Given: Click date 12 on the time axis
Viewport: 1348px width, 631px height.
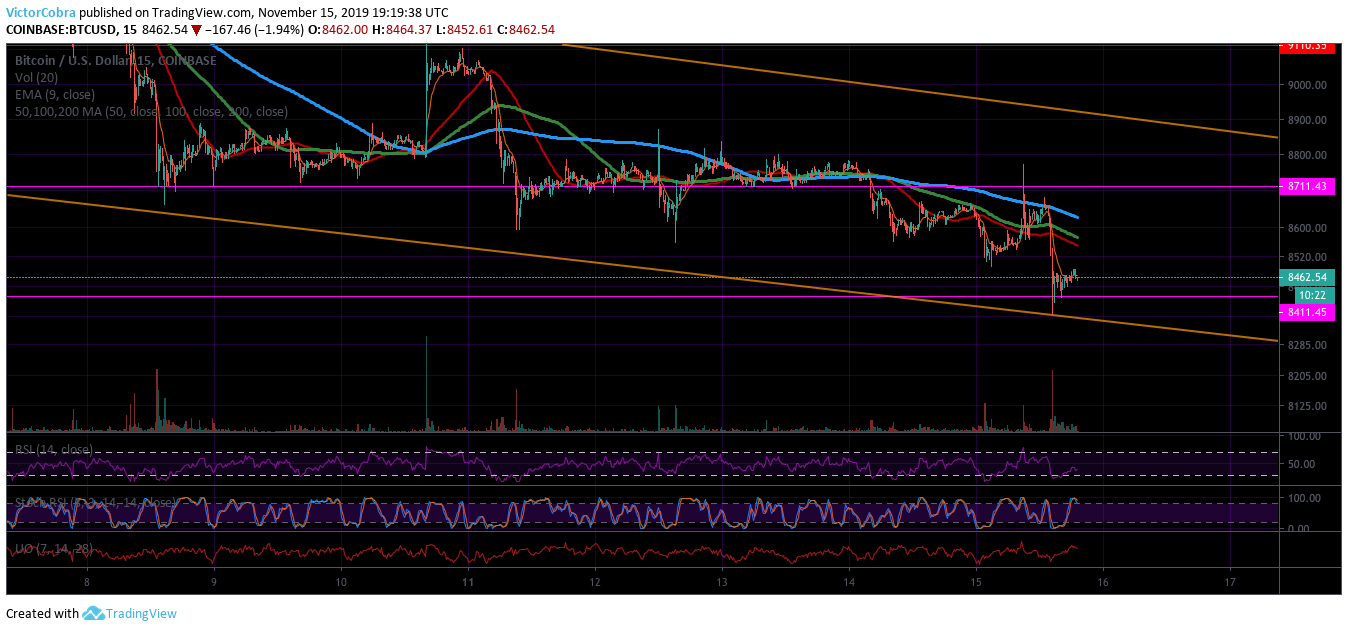Looking at the screenshot, I should point(595,582).
